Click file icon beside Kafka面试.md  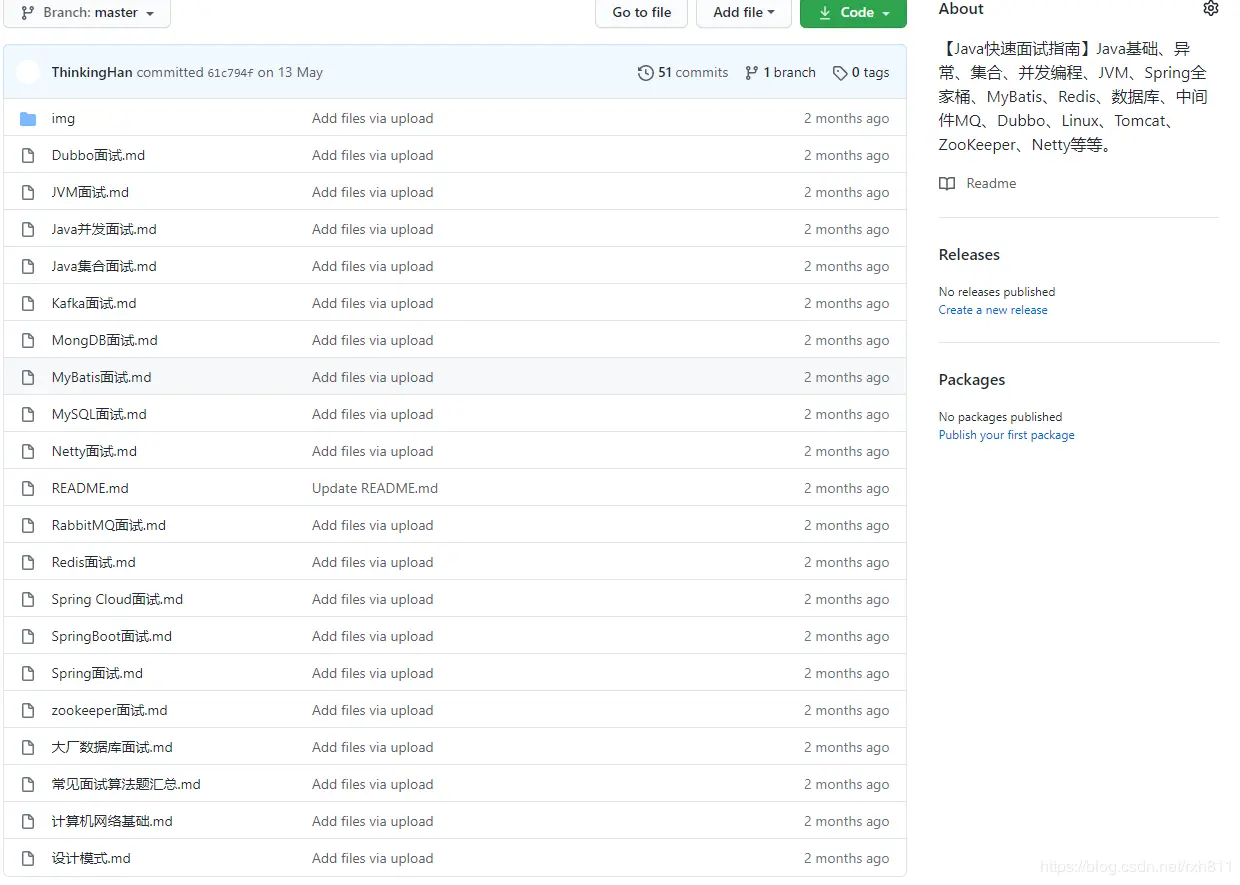(28, 304)
